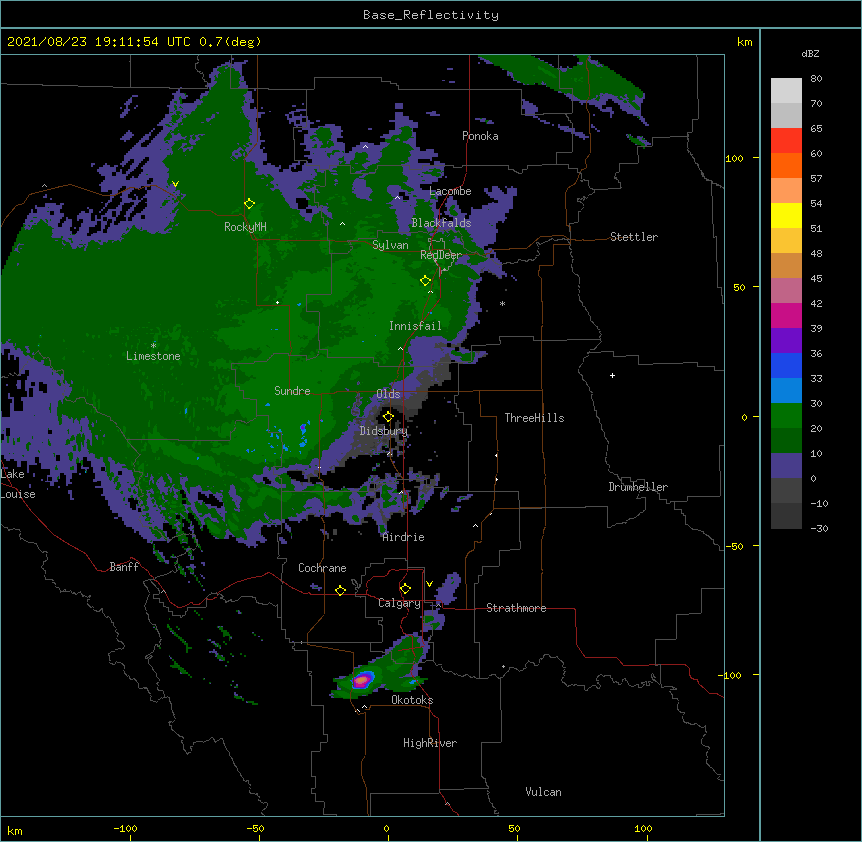
Task: Select the pink 45–42 dBZ legend swatch
Action: tap(786, 291)
